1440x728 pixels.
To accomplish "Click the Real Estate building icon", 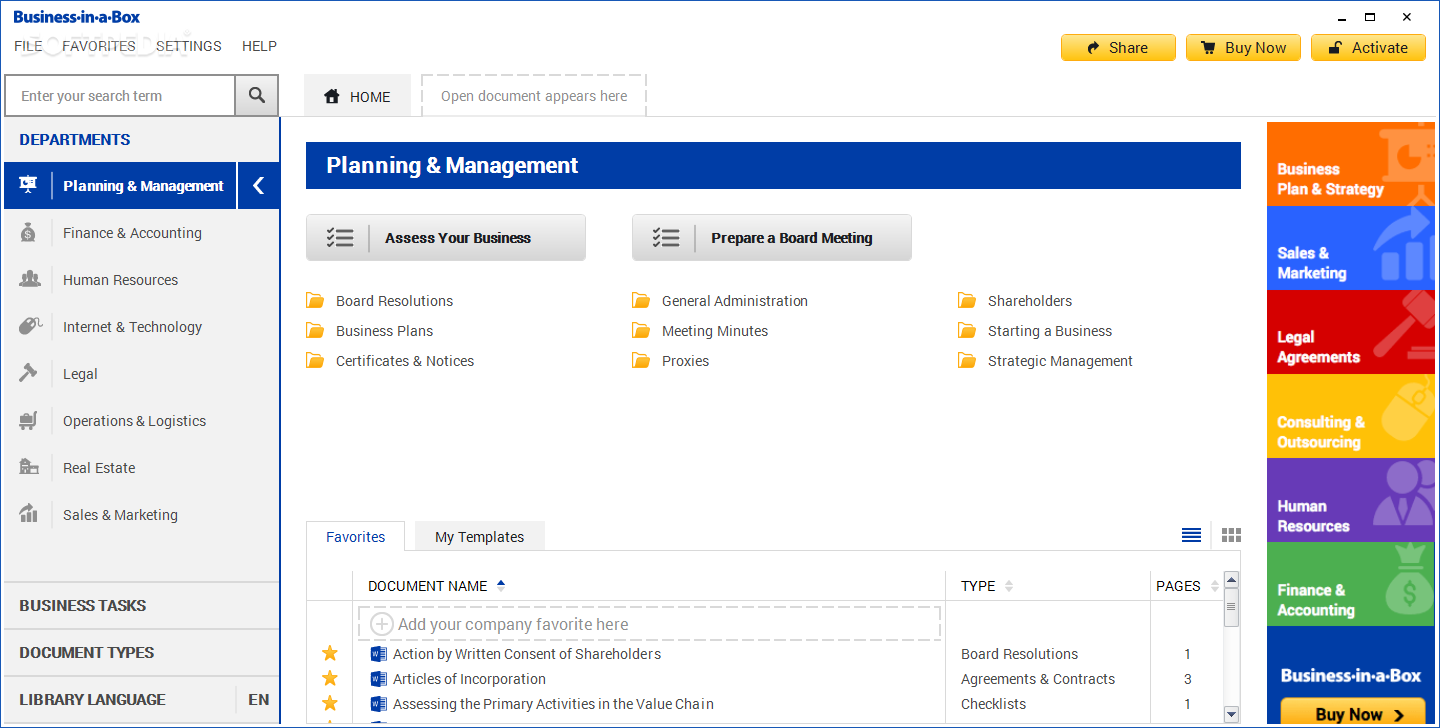I will pos(28,467).
